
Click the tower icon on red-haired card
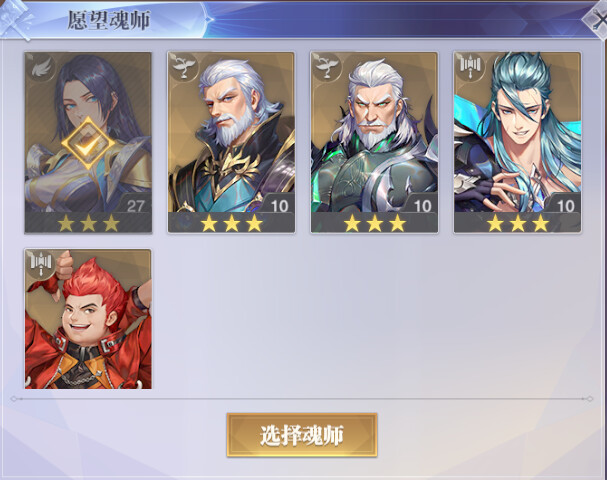41,264
